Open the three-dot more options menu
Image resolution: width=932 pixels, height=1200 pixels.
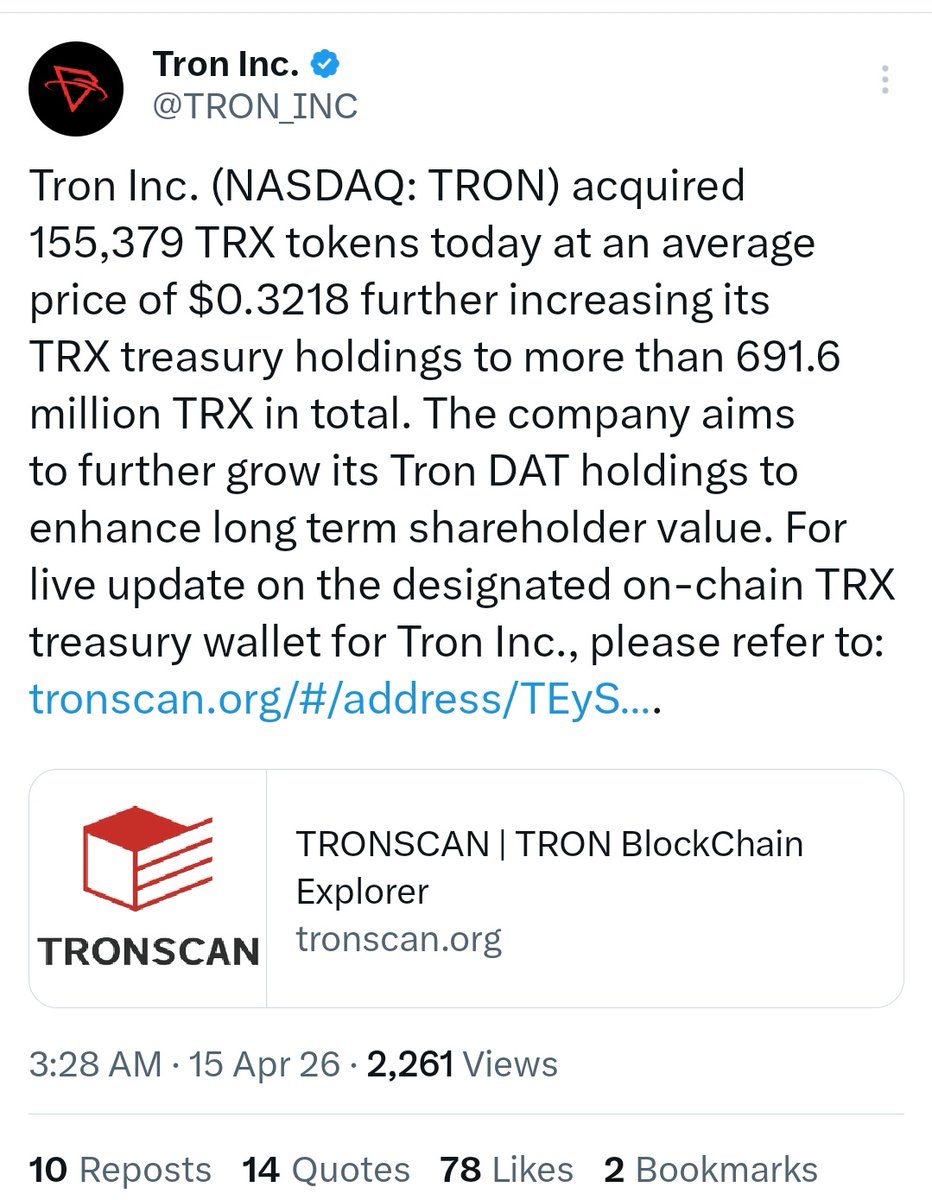(x=884, y=80)
